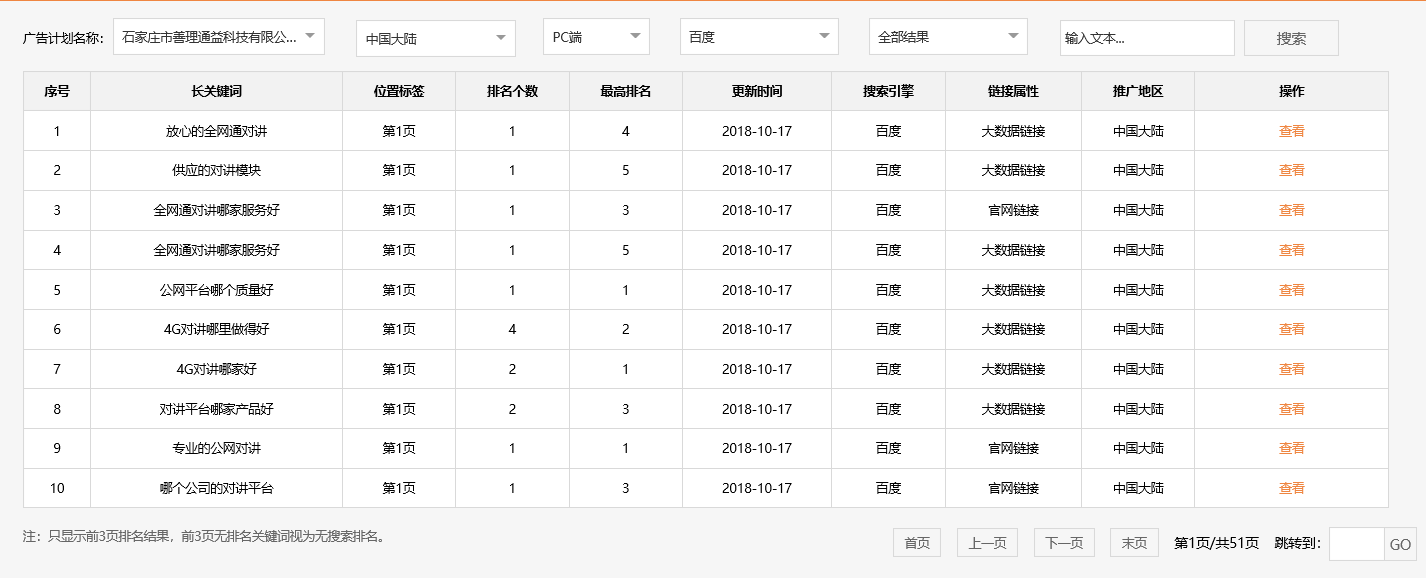Go to first page via 首页
The width and height of the screenshot is (1426, 578).
(916, 542)
